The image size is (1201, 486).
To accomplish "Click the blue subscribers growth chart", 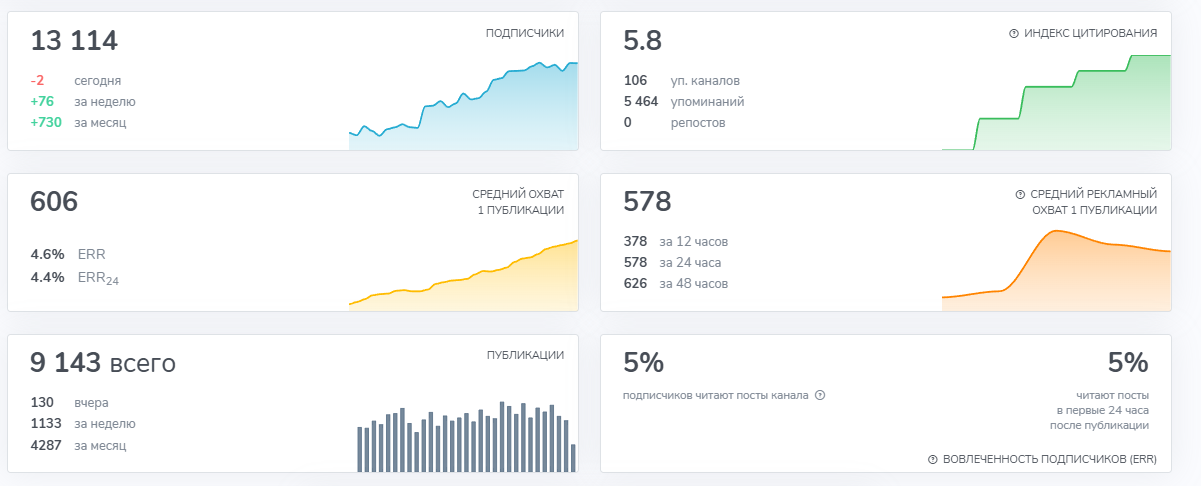I will click(463, 110).
